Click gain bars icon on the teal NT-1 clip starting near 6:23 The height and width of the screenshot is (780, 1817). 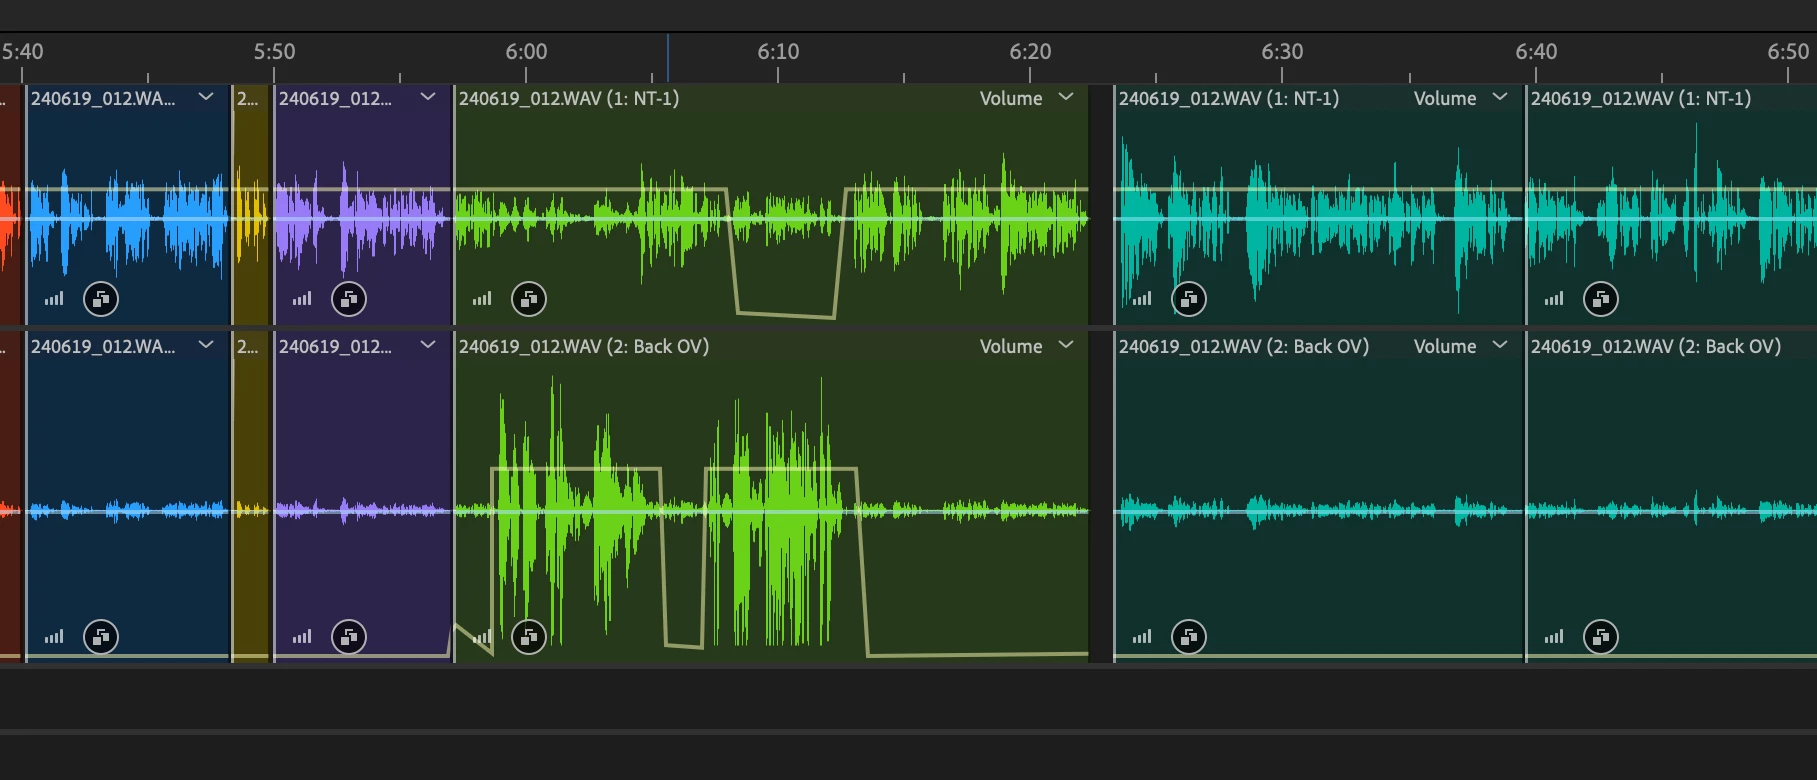point(1142,298)
